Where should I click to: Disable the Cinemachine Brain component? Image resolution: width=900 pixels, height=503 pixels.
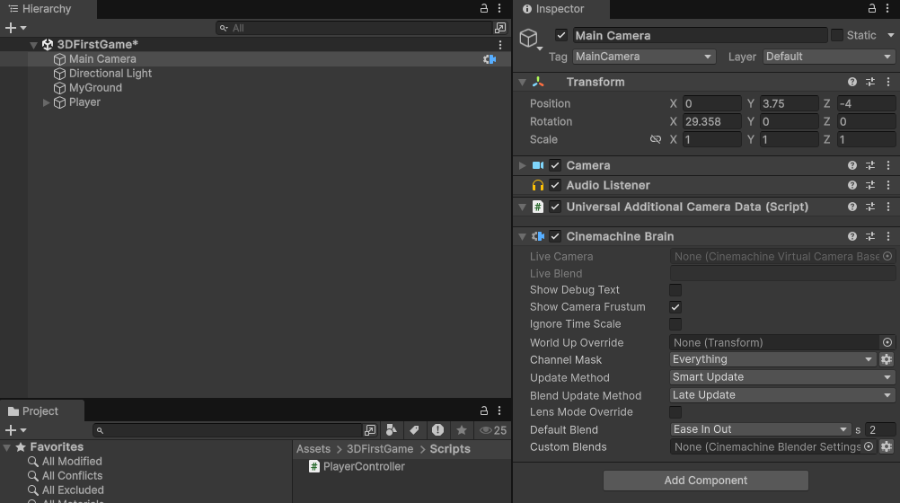554,237
